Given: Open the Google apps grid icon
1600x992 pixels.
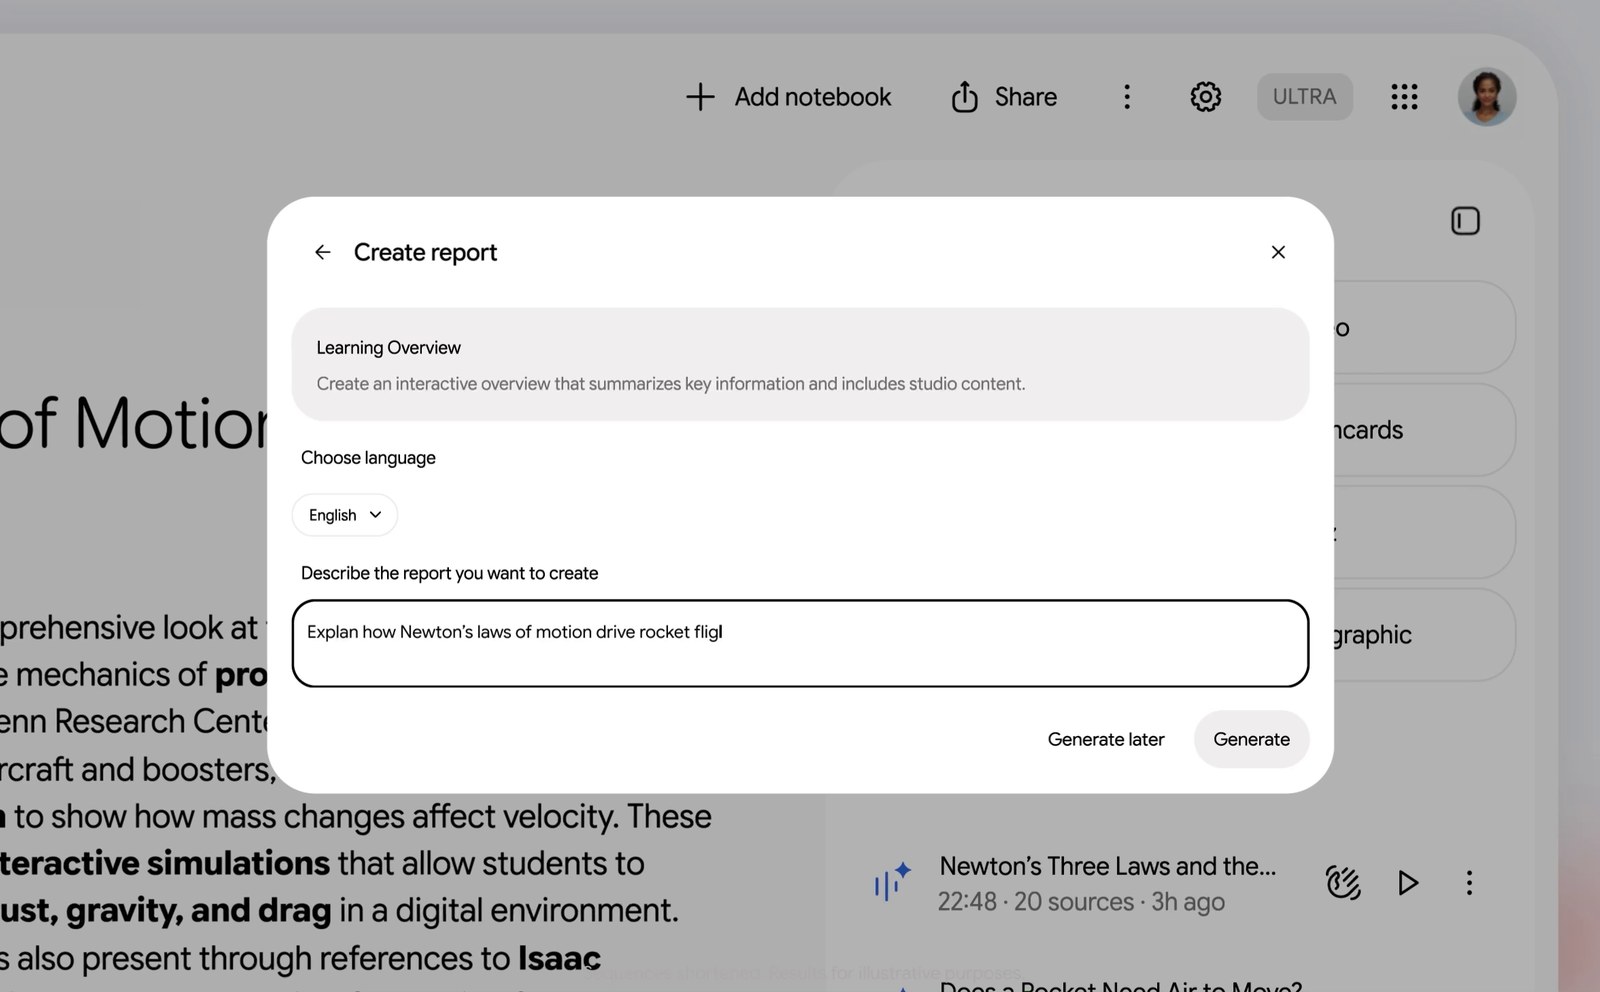Looking at the screenshot, I should [x=1404, y=97].
